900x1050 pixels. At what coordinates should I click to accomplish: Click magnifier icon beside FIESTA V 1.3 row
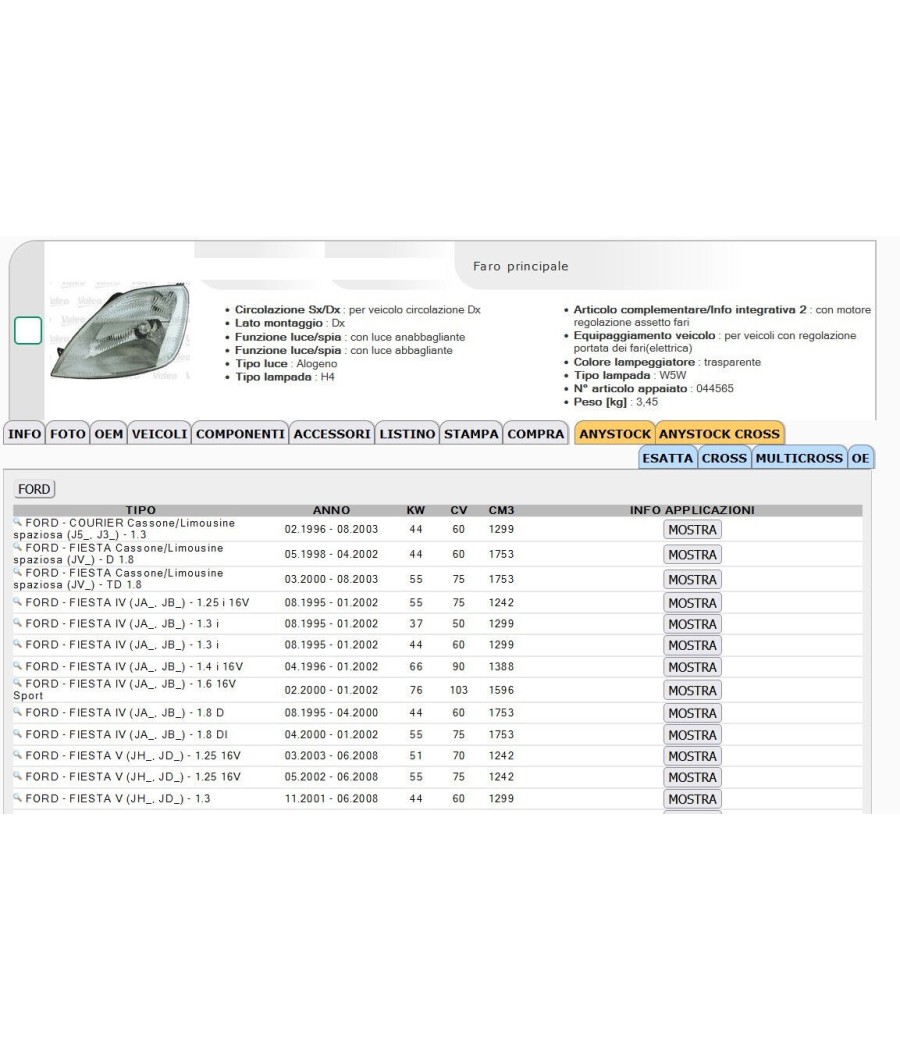(x=18, y=798)
